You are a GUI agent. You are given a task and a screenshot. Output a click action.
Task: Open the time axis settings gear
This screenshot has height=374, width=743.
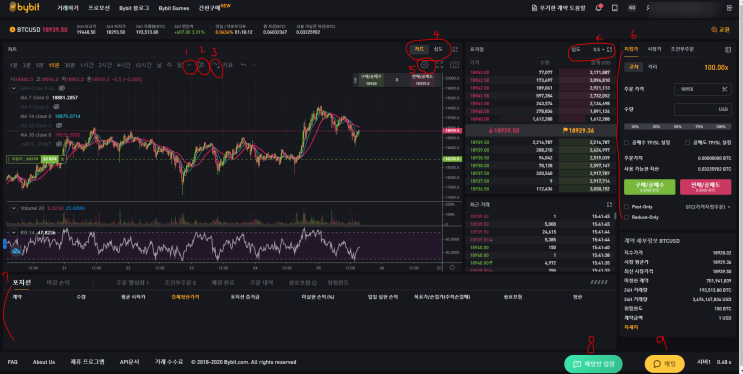pos(452,268)
